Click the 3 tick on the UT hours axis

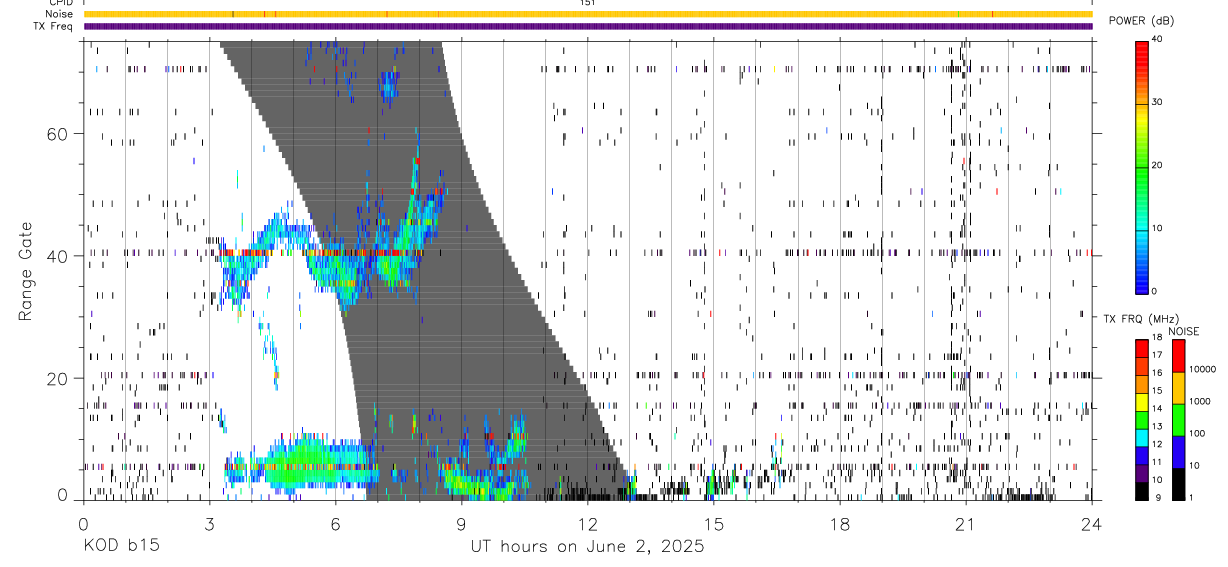[x=209, y=523]
